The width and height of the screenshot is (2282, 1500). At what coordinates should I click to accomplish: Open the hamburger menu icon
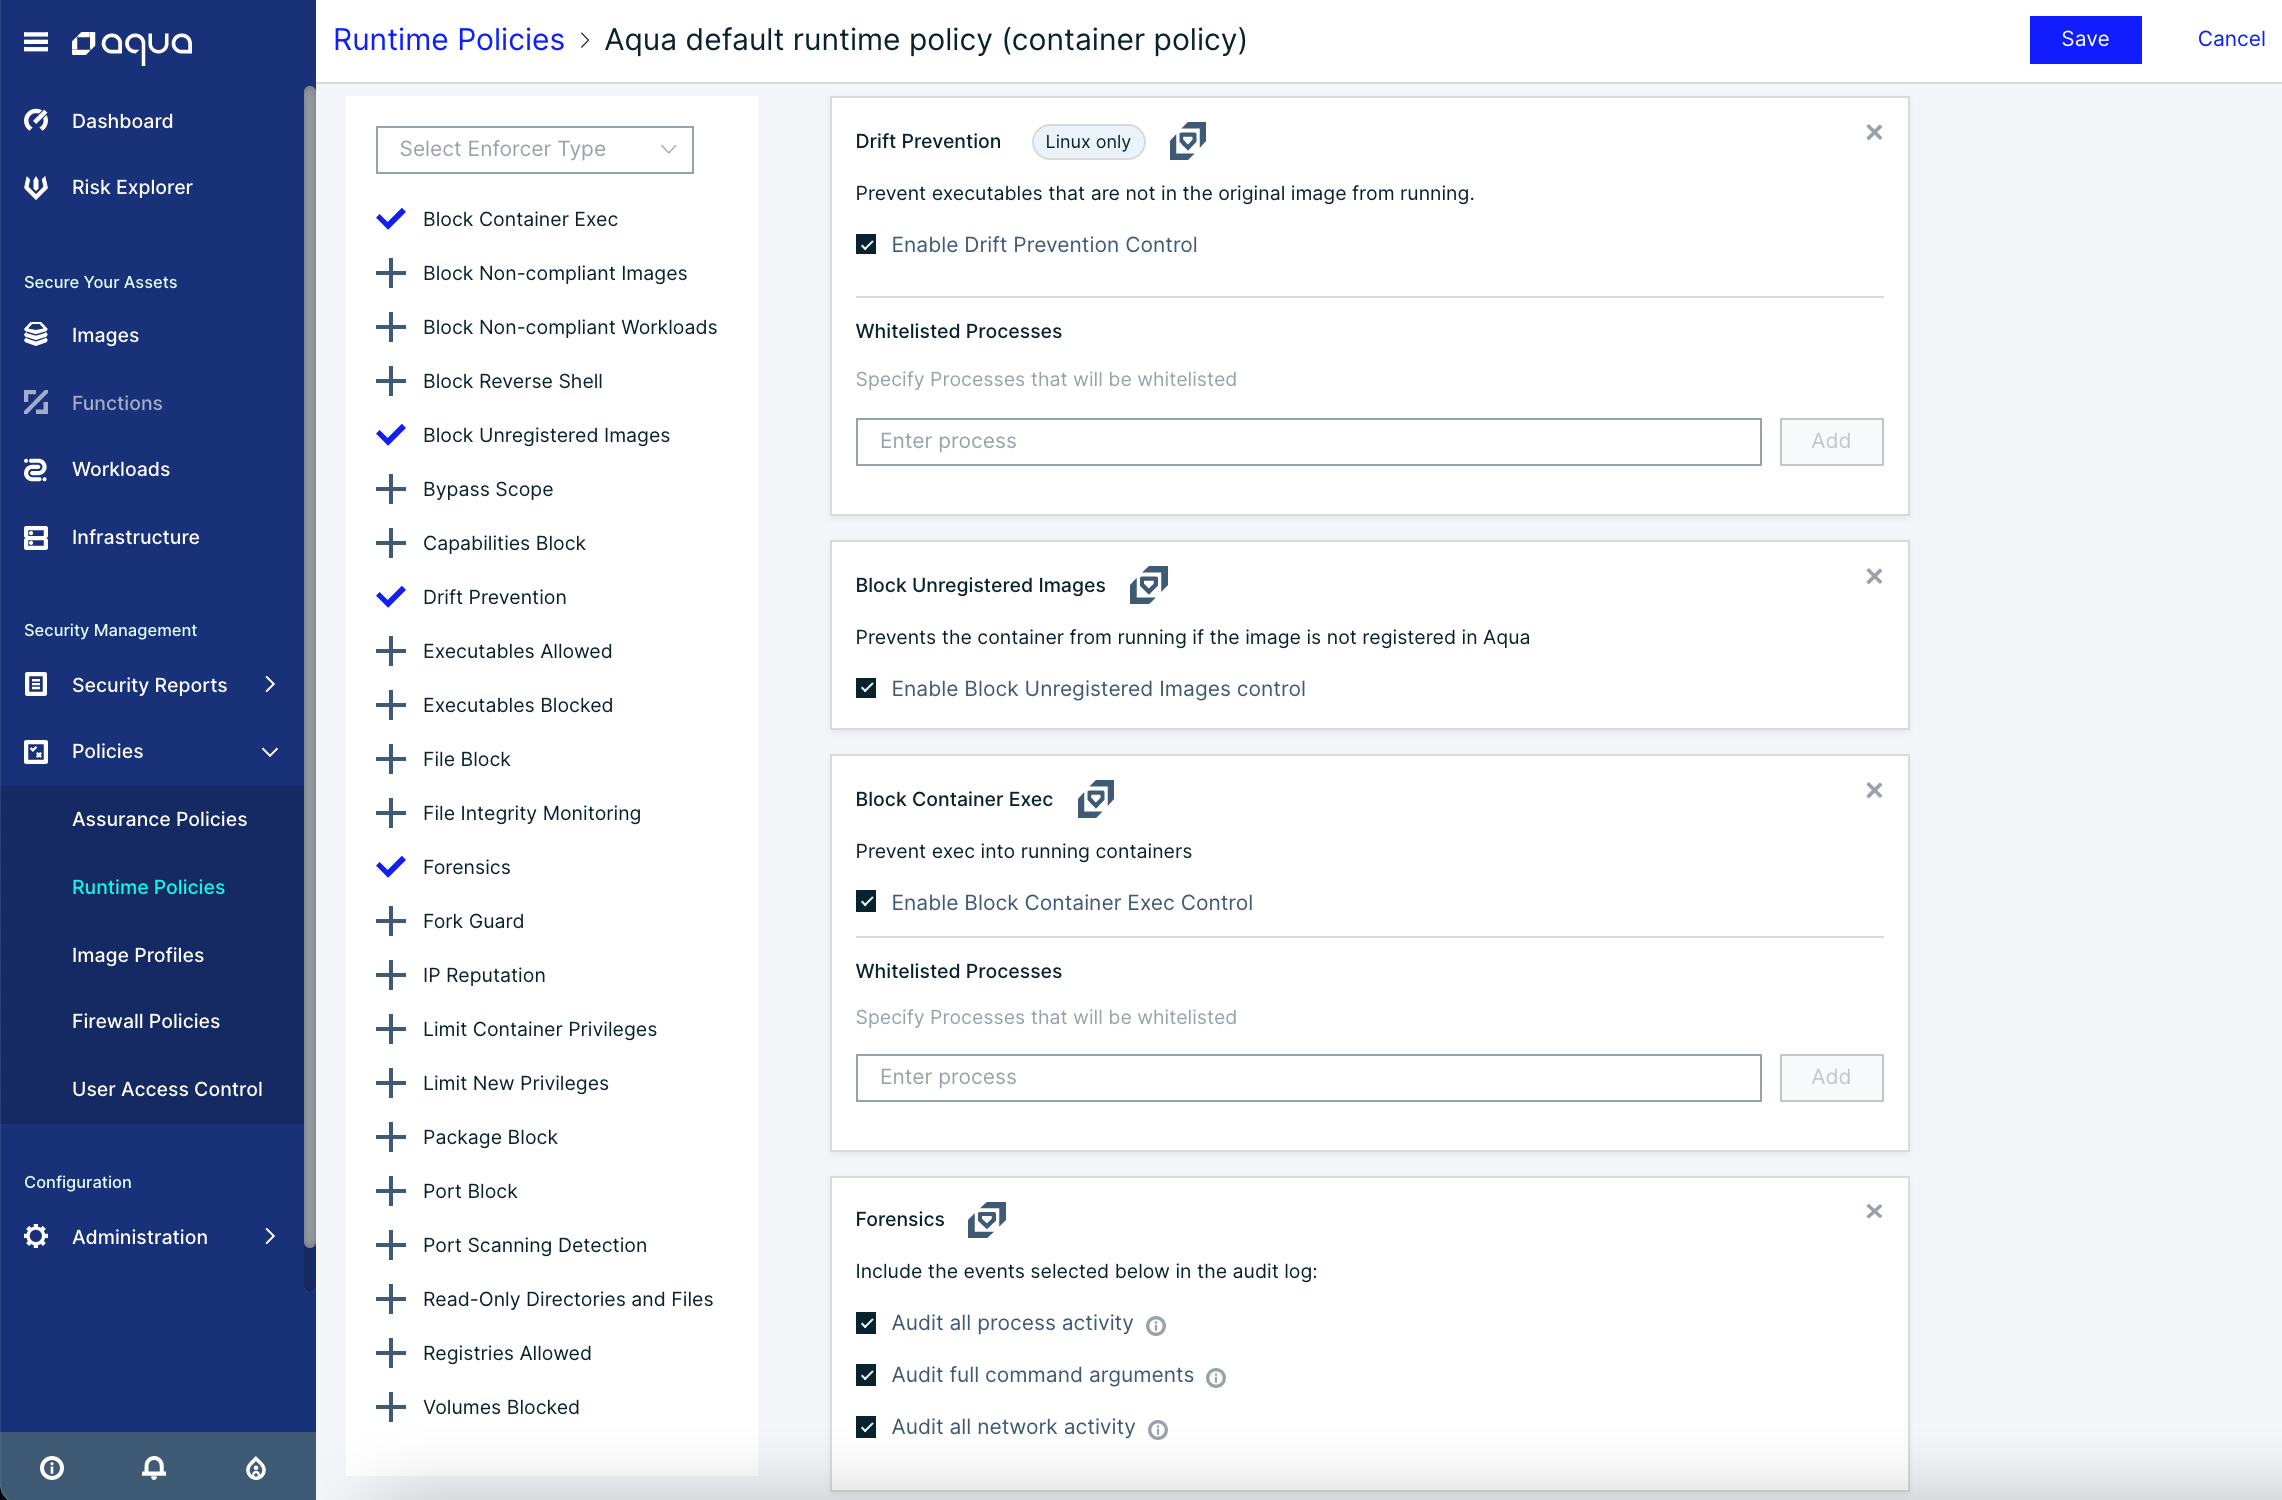coord(36,42)
